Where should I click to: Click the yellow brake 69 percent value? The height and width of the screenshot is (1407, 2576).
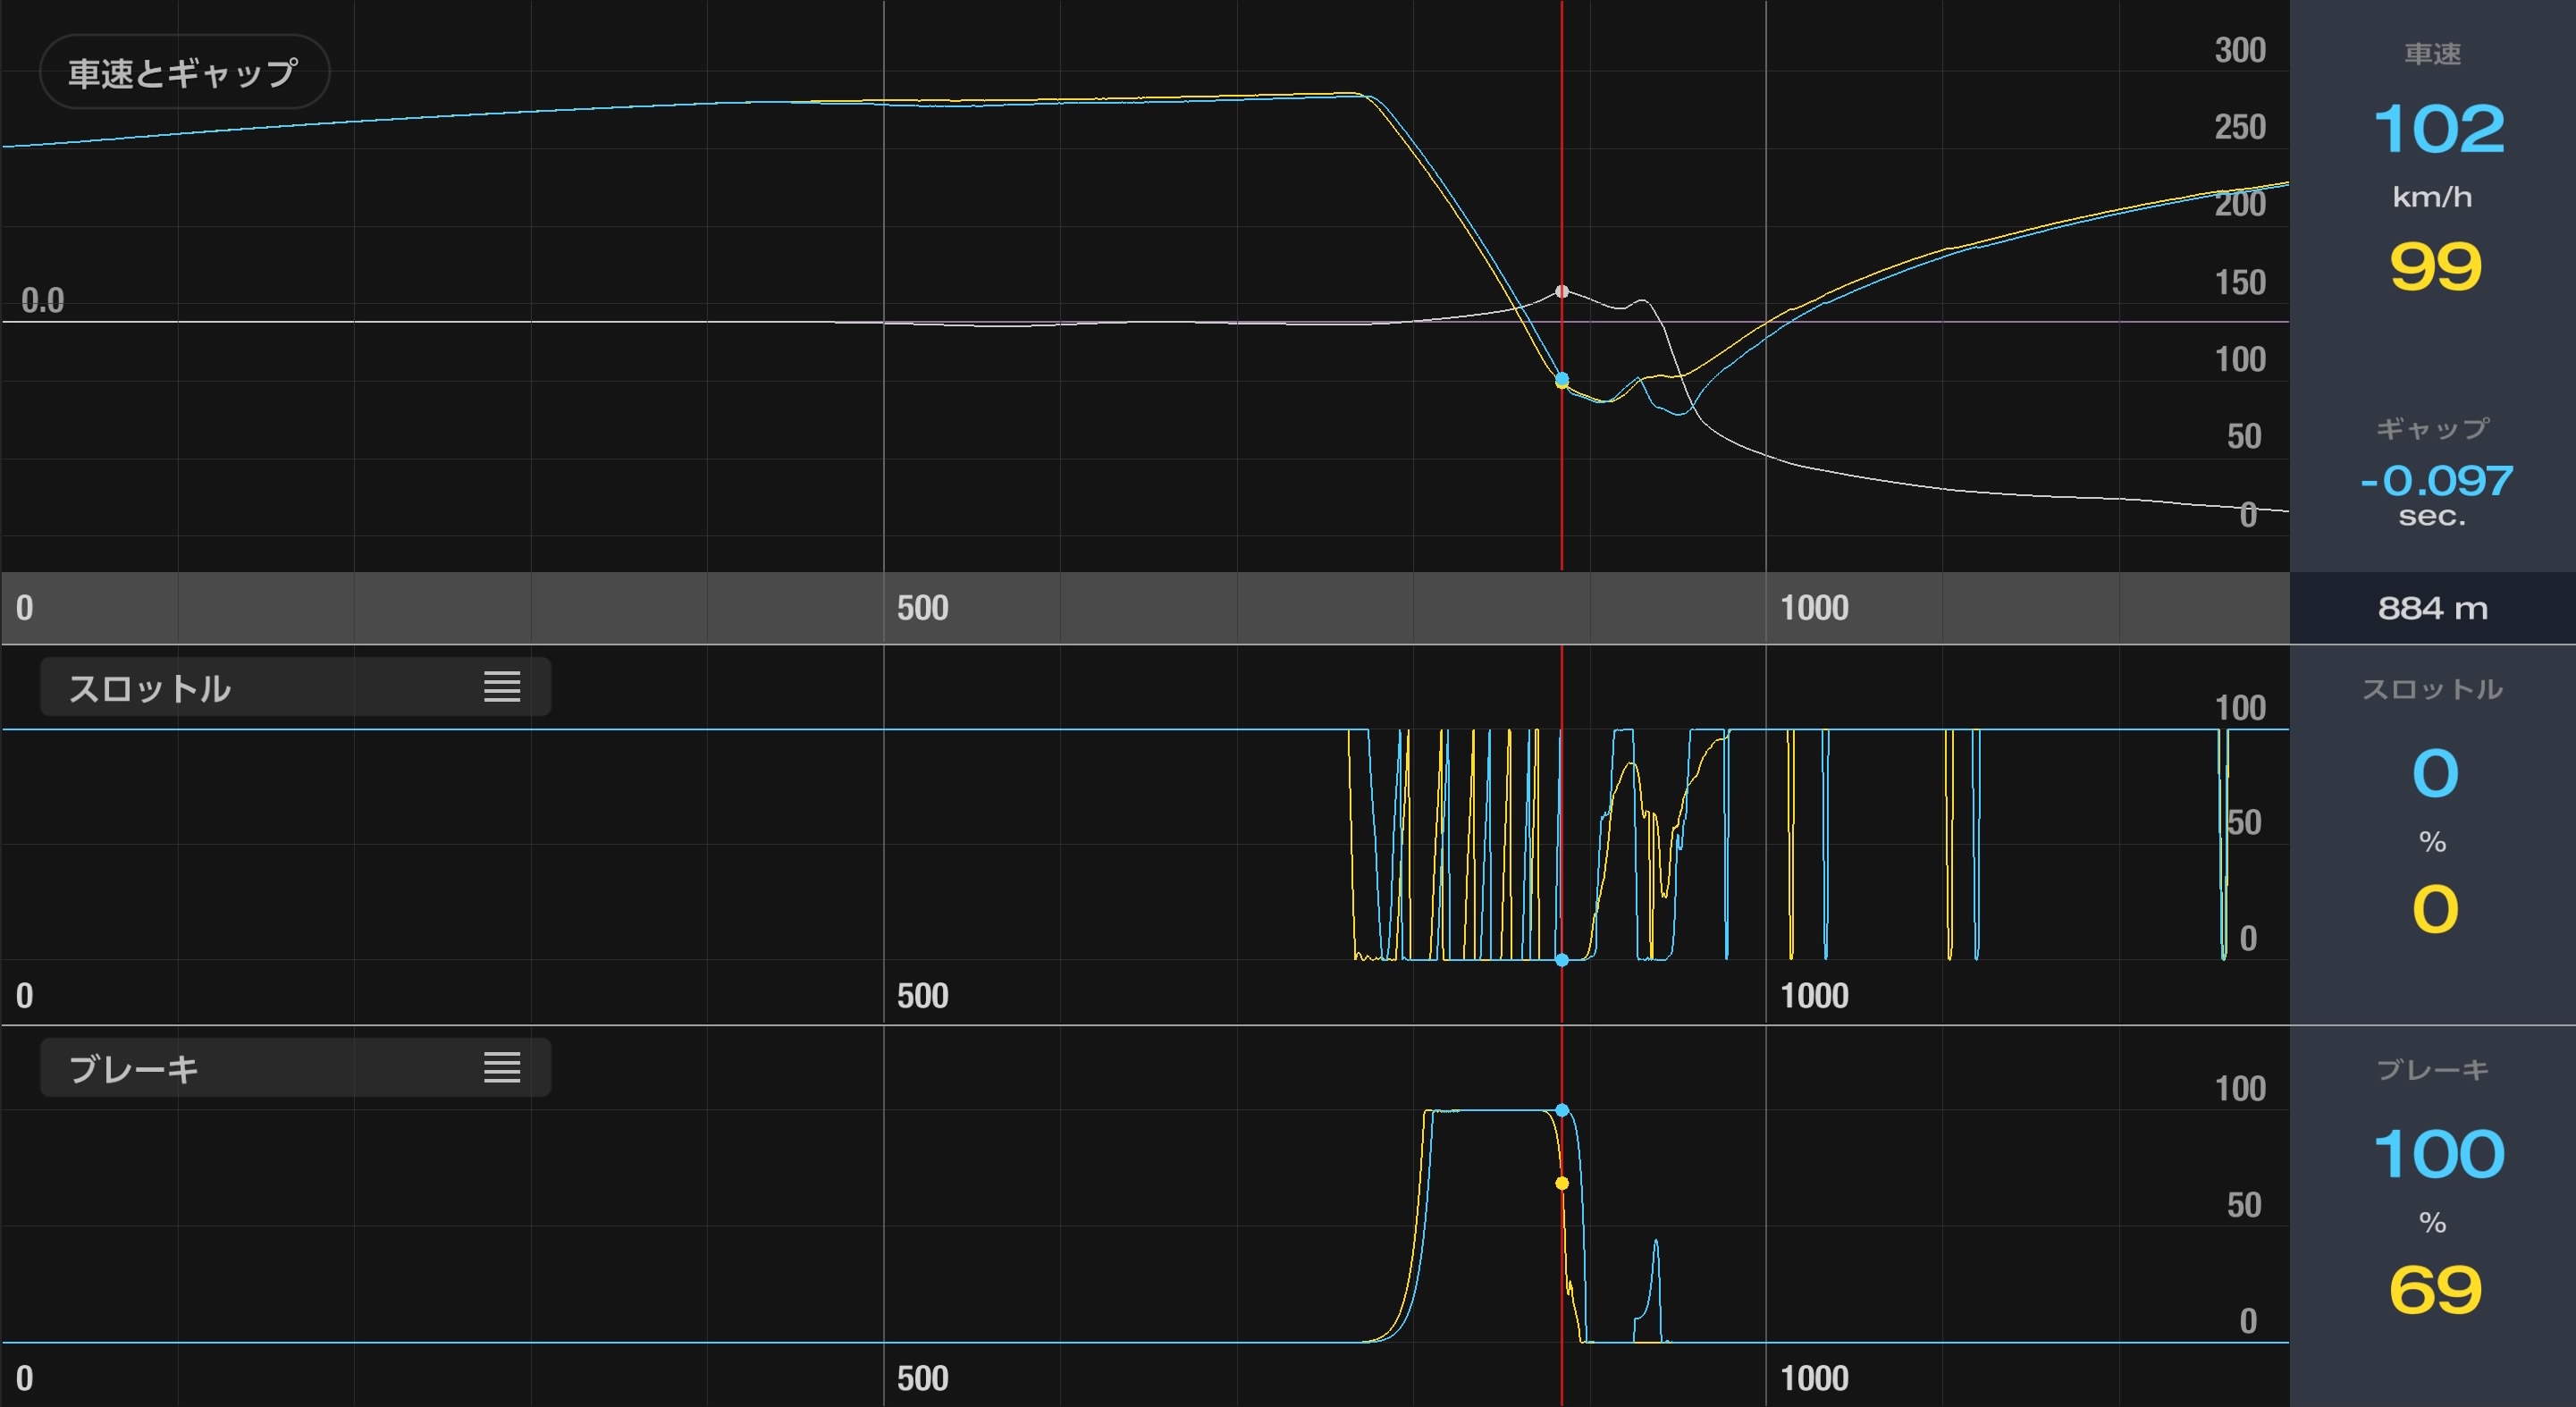(2436, 1290)
